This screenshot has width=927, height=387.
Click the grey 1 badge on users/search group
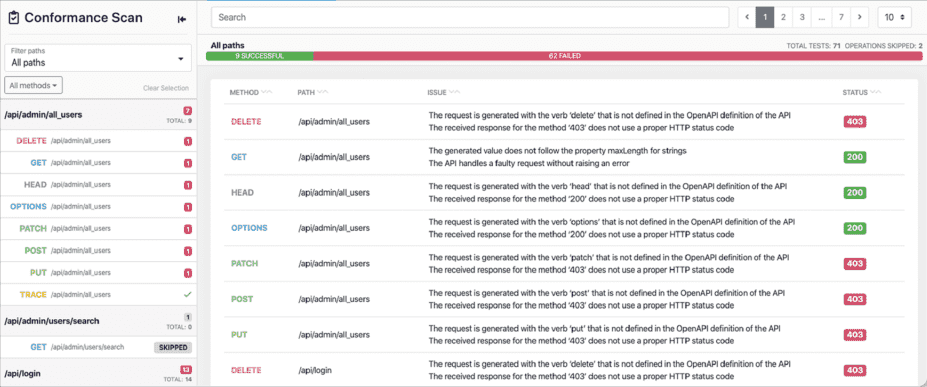click(188, 317)
